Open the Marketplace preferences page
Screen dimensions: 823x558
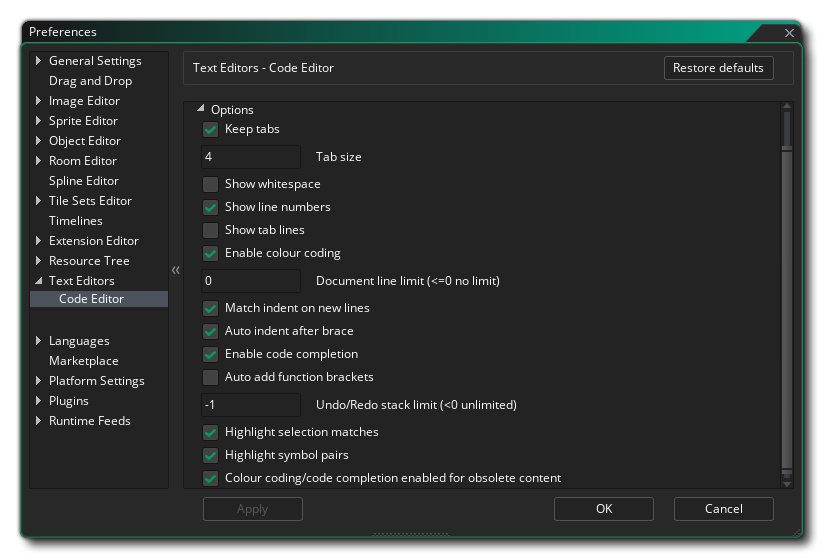click(x=83, y=361)
